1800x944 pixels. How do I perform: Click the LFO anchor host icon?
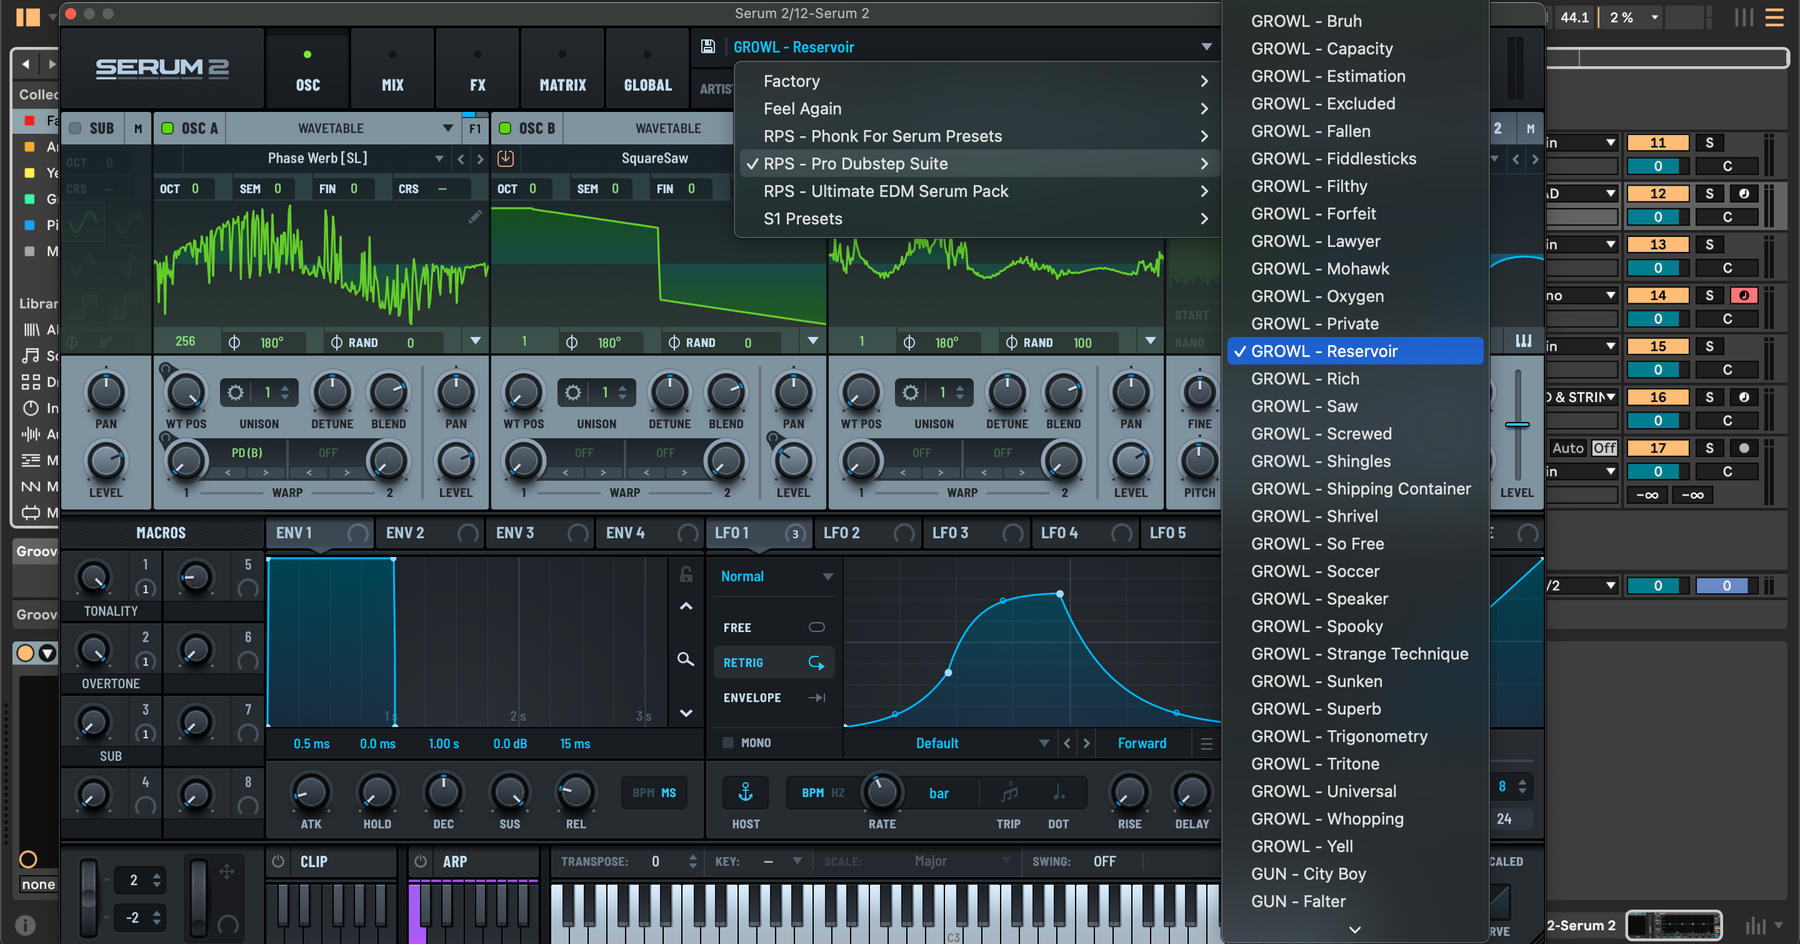point(746,793)
